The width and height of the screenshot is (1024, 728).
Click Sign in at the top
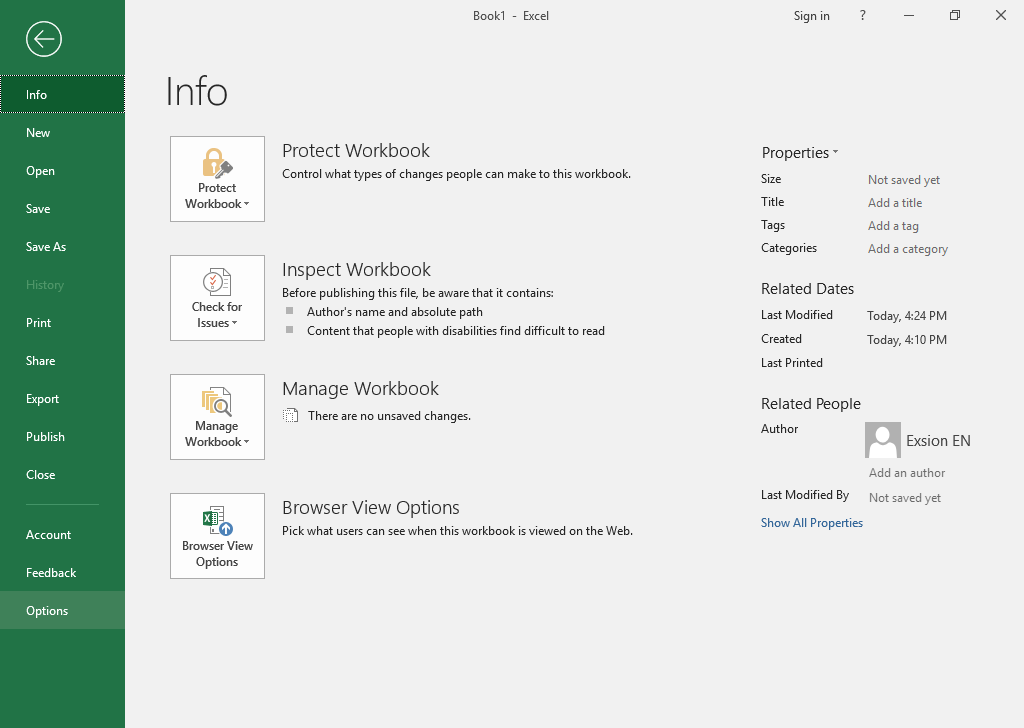pos(811,16)
